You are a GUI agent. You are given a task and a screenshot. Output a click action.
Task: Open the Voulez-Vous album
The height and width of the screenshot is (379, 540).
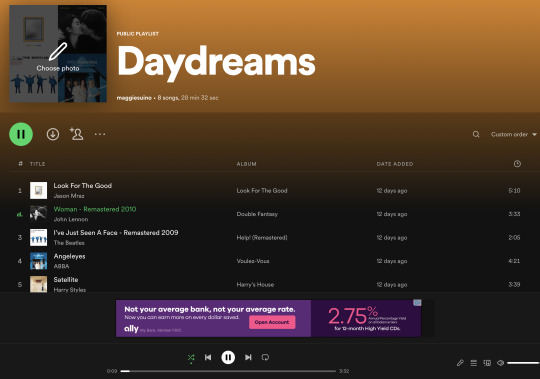(x=253, y=261)
